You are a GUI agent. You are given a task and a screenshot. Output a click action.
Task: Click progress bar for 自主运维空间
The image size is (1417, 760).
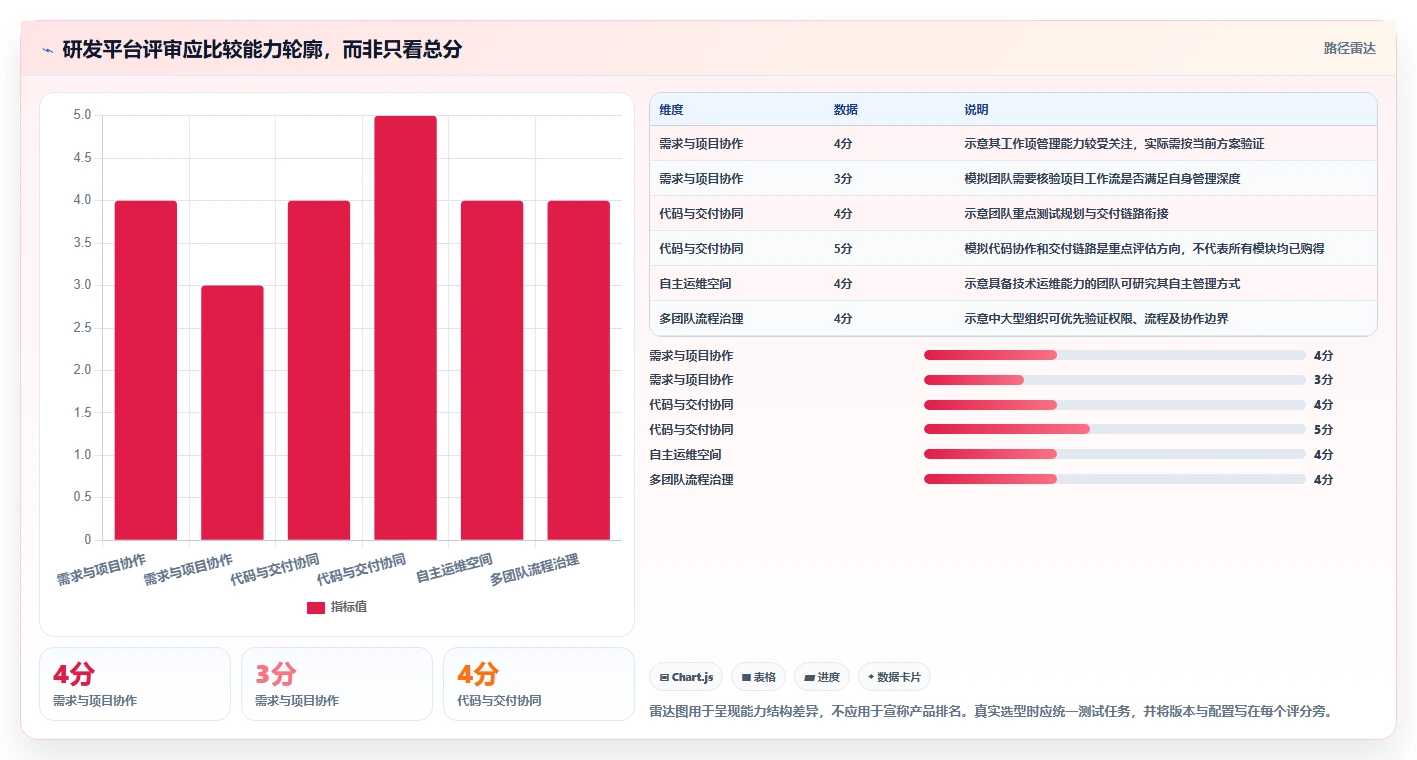tap(1115, 454)
